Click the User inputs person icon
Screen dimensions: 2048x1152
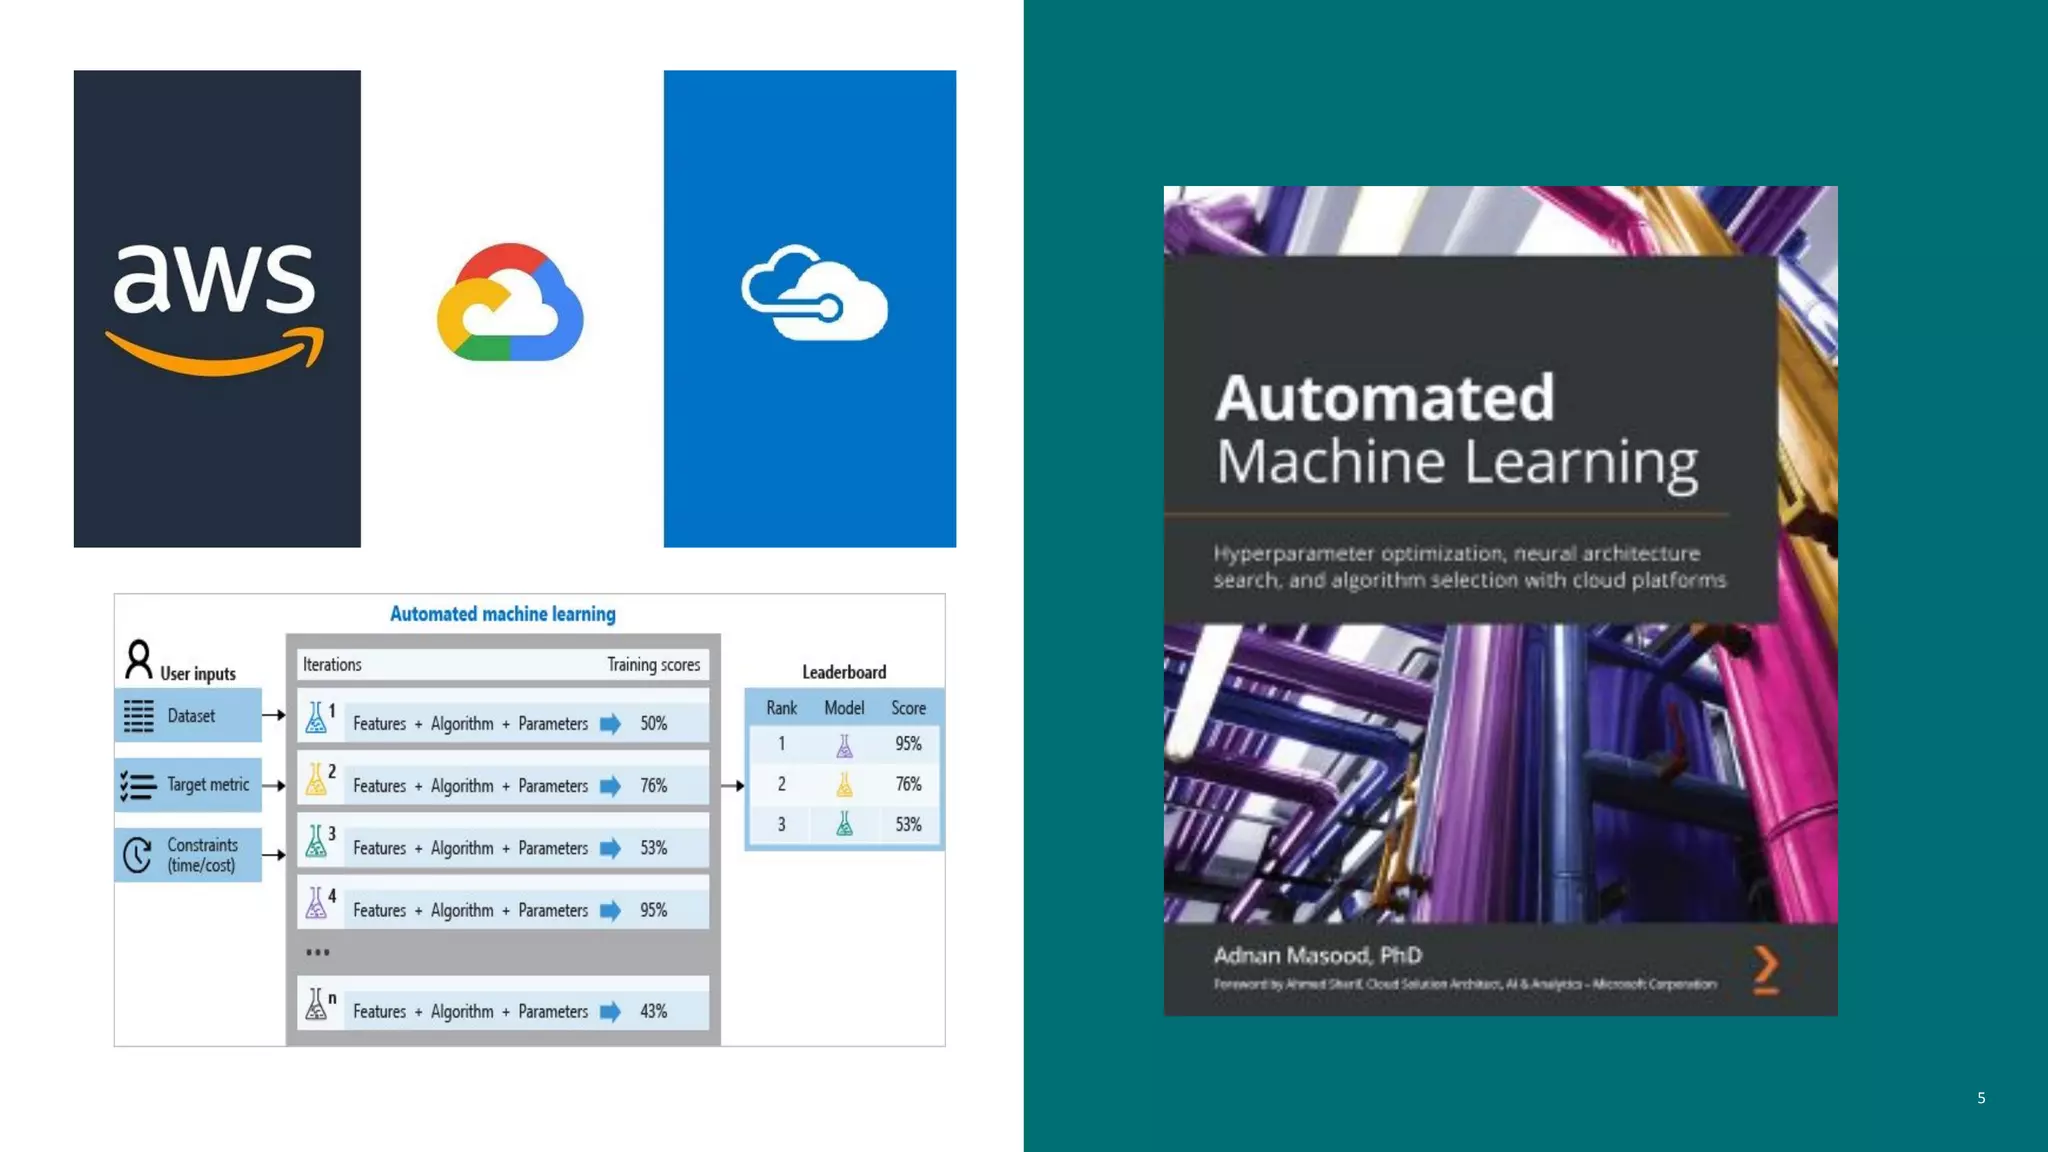tap(138, 659)
